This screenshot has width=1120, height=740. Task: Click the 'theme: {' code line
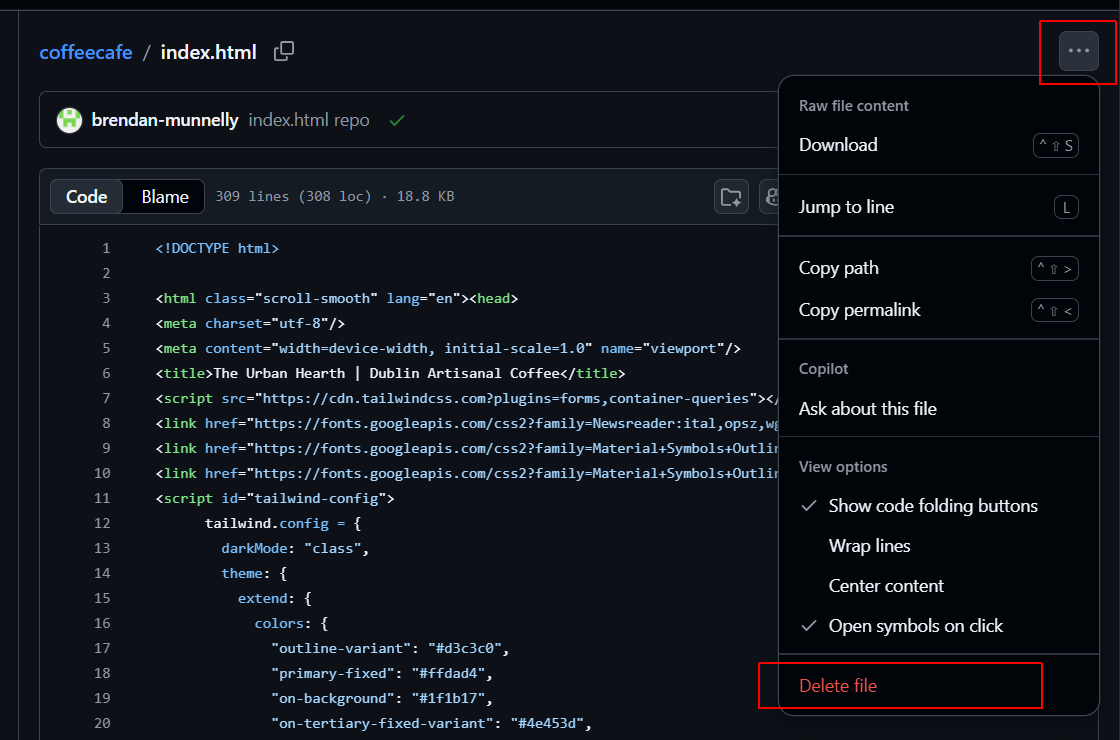click(254, 574)
